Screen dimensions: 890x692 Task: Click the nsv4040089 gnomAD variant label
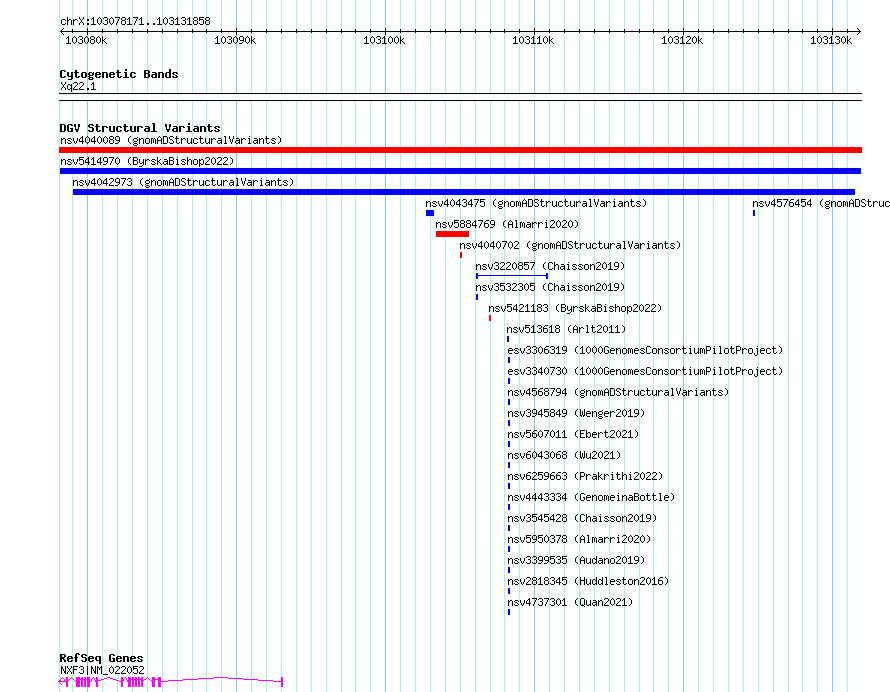[171, 140]
